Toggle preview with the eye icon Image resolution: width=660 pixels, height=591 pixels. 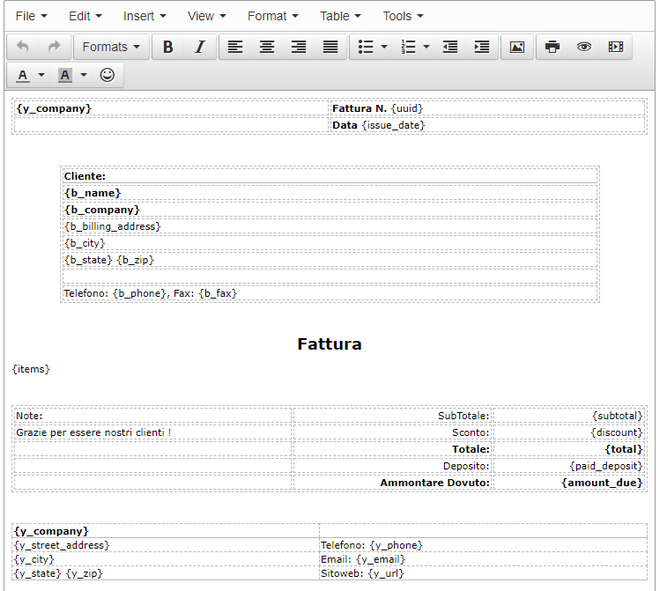coord(584,47)
